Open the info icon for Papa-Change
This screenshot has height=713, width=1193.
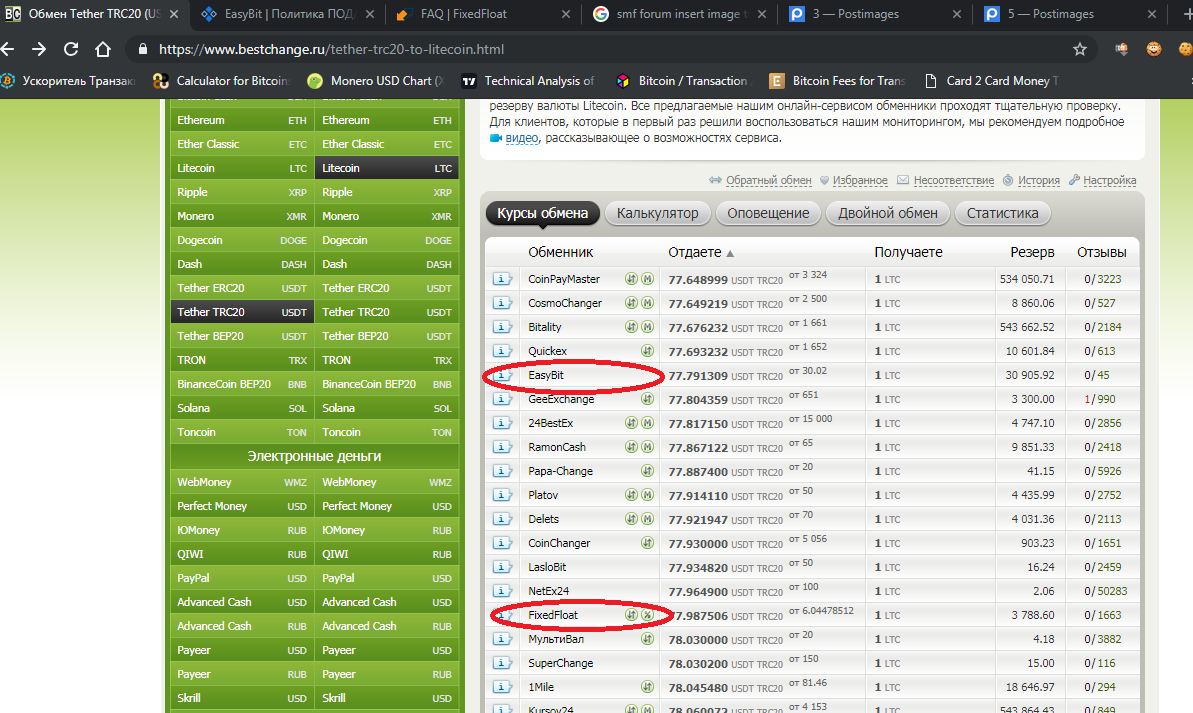pos(501,471)
